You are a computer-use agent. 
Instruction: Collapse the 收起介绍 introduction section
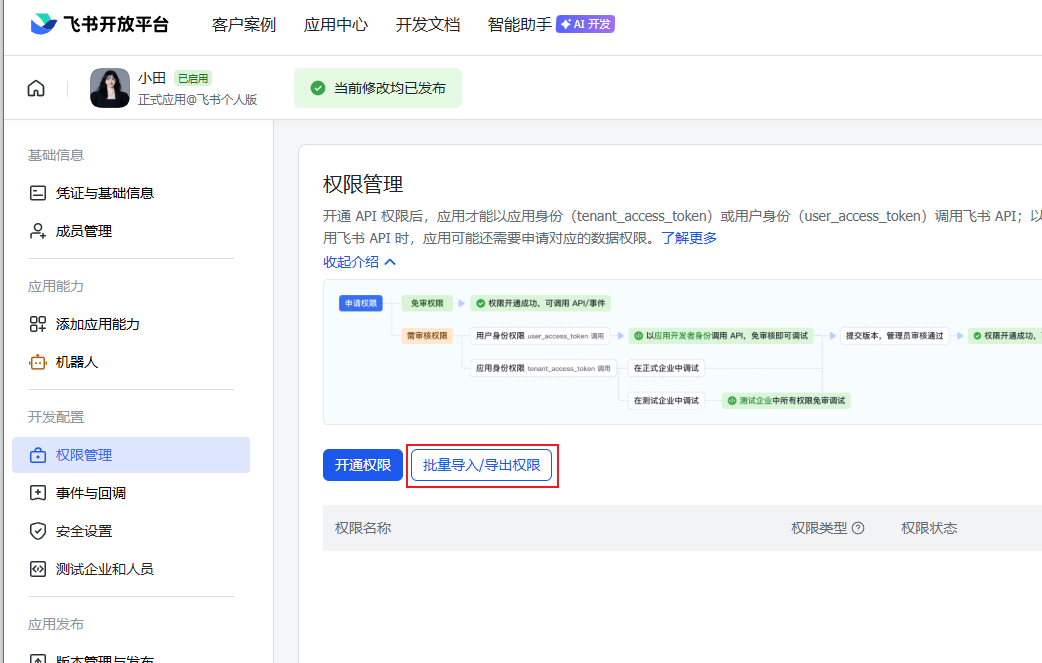click(x=359, y=262)
